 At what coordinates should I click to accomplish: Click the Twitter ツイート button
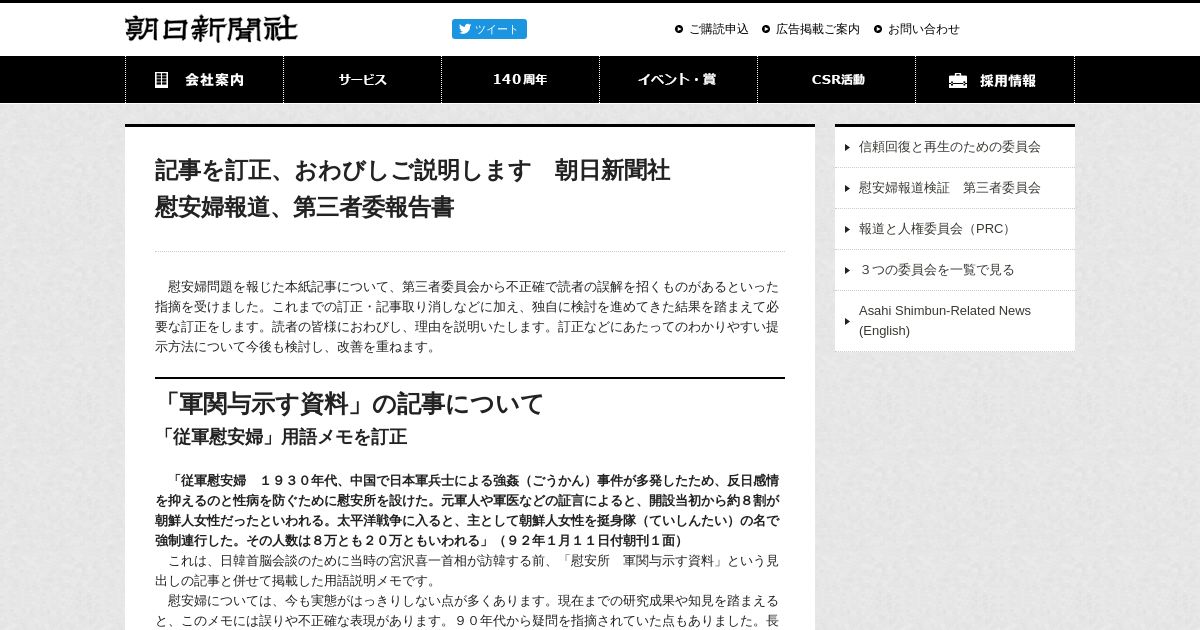489,29
